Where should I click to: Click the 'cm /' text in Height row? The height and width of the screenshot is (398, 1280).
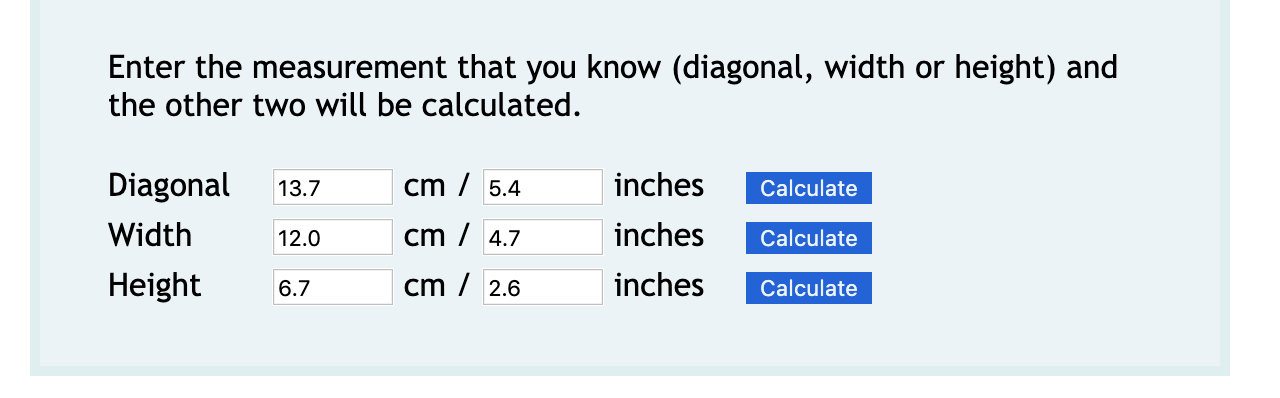coord(437,286)
